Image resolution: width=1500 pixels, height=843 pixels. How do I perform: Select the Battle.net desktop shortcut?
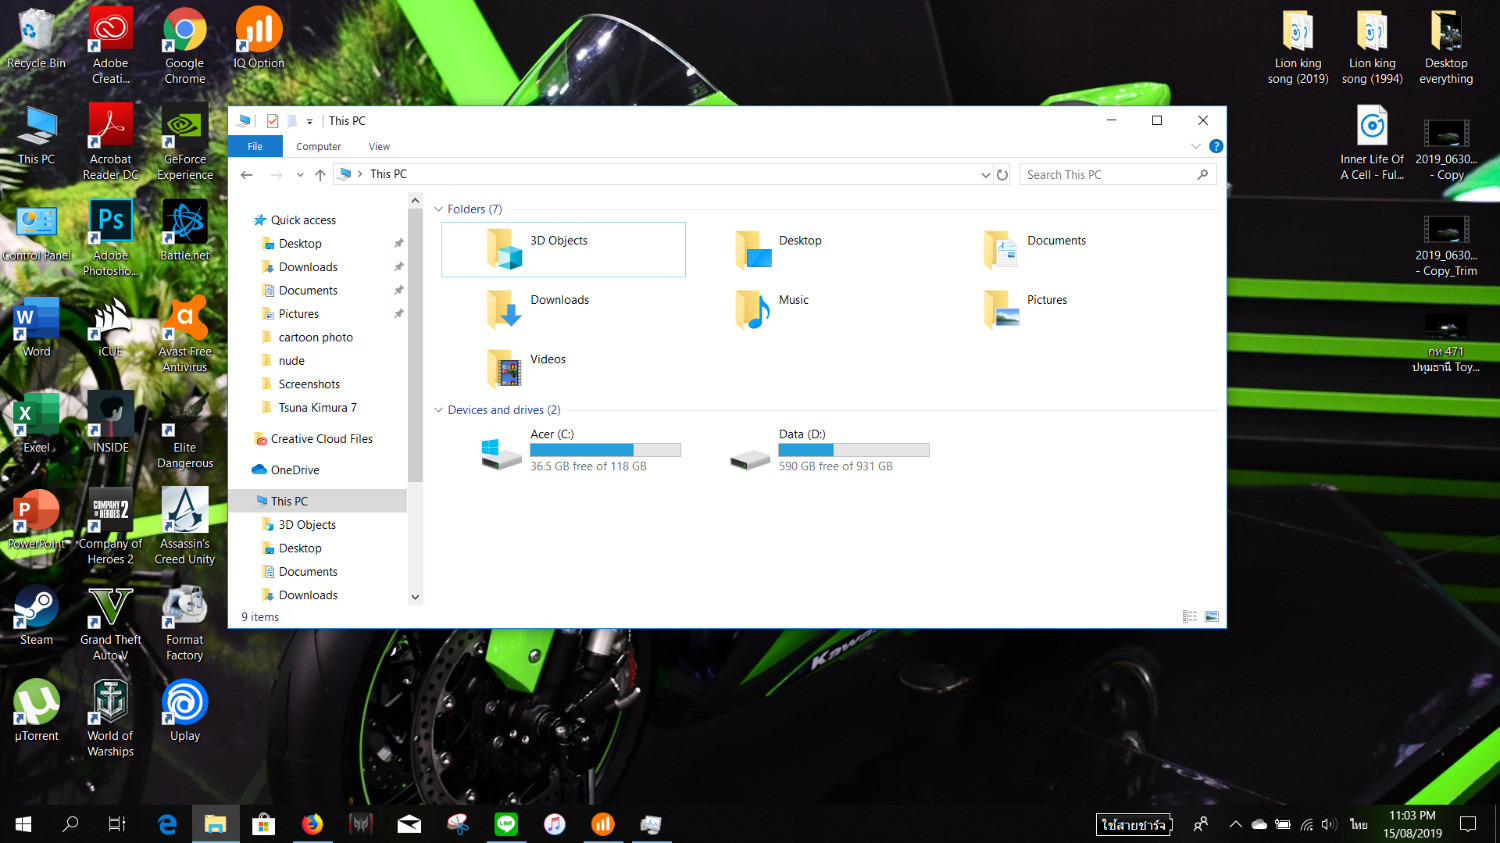(x=185, y=230)
